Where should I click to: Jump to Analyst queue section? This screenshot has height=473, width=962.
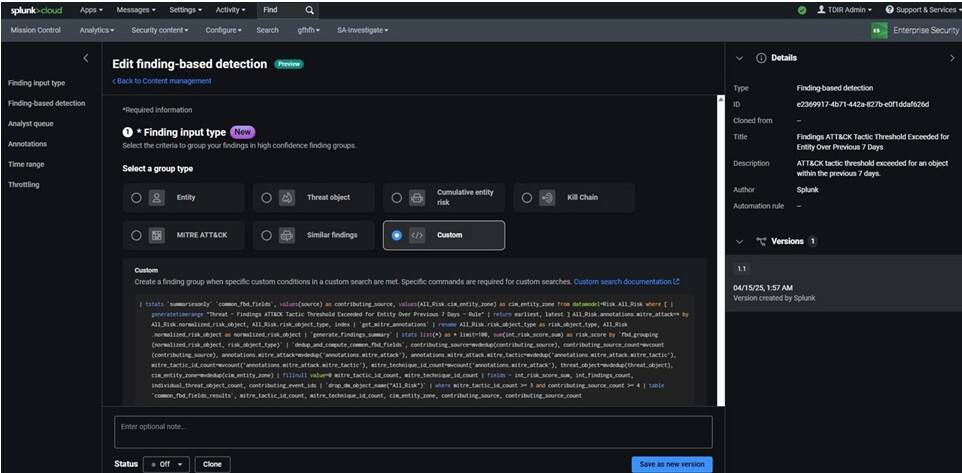[31, 124]
